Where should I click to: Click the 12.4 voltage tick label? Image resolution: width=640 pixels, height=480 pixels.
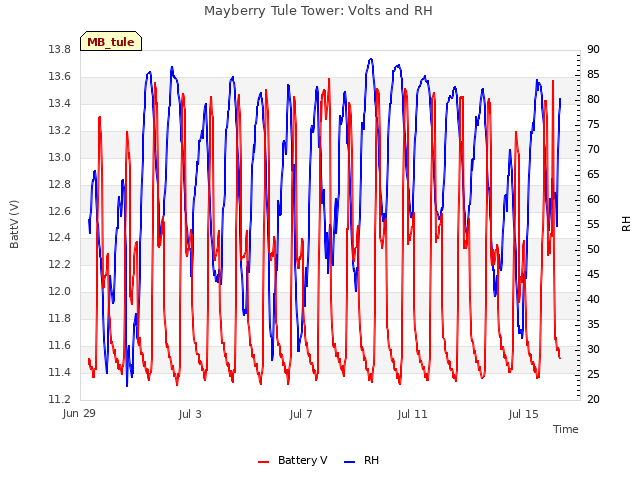coord(59,238)
